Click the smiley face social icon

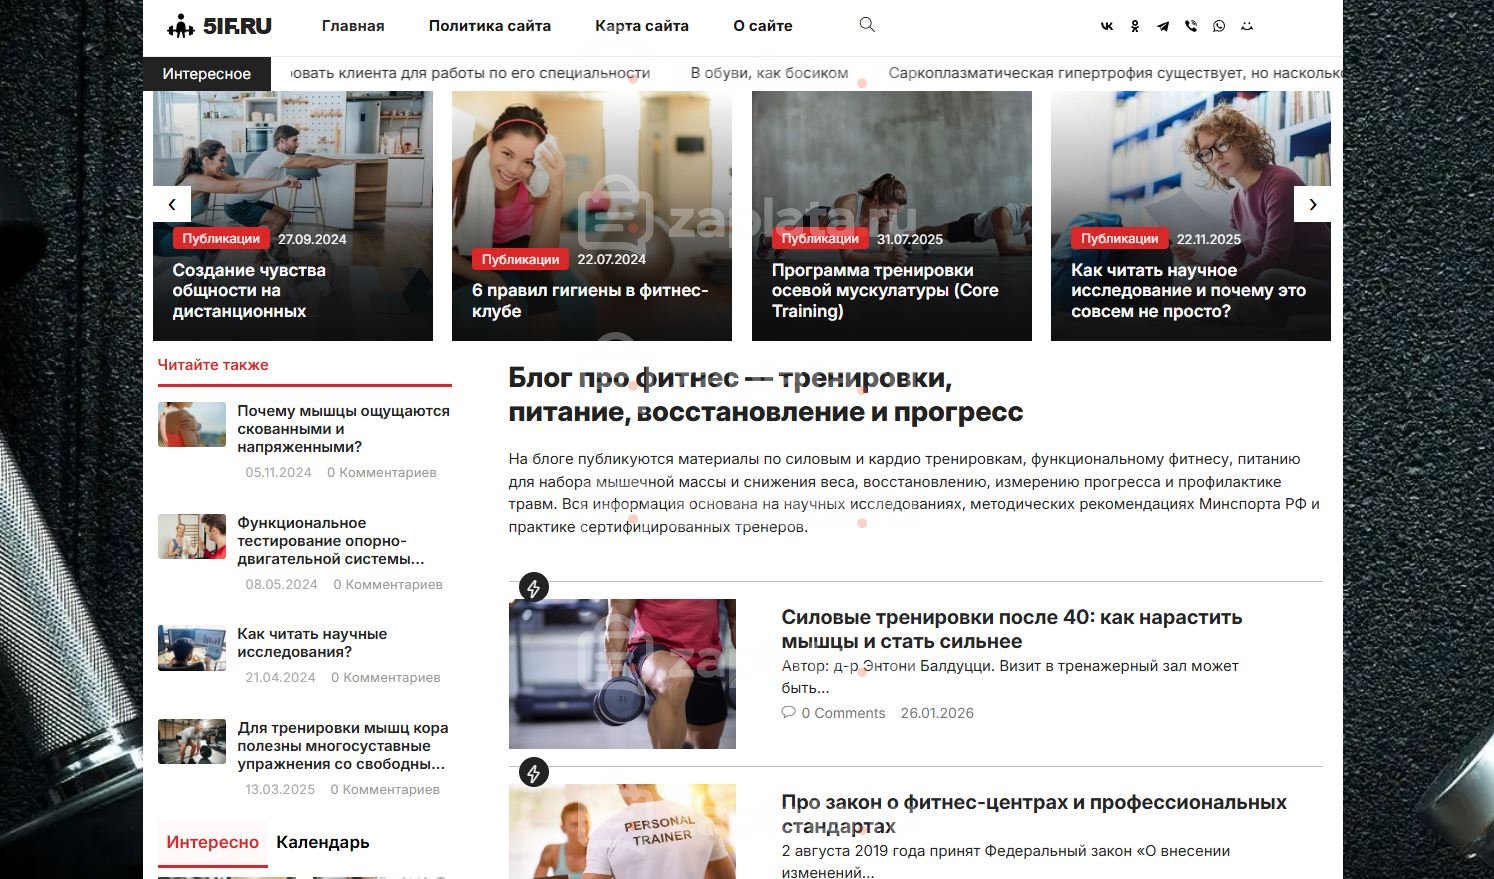pyautogui.click(x=1247, y=26)
